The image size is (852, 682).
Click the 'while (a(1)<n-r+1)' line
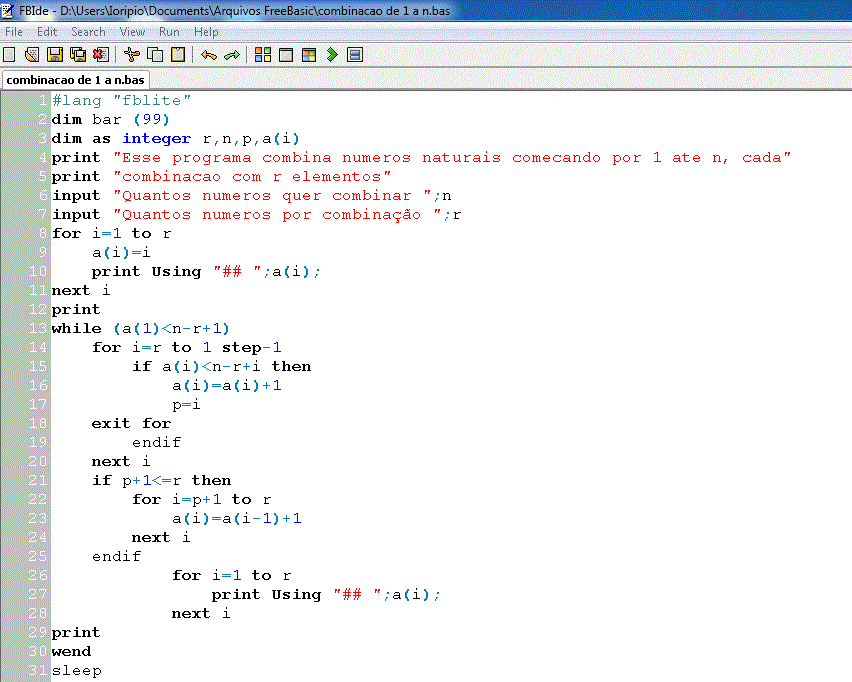click(x=141, y=329)
